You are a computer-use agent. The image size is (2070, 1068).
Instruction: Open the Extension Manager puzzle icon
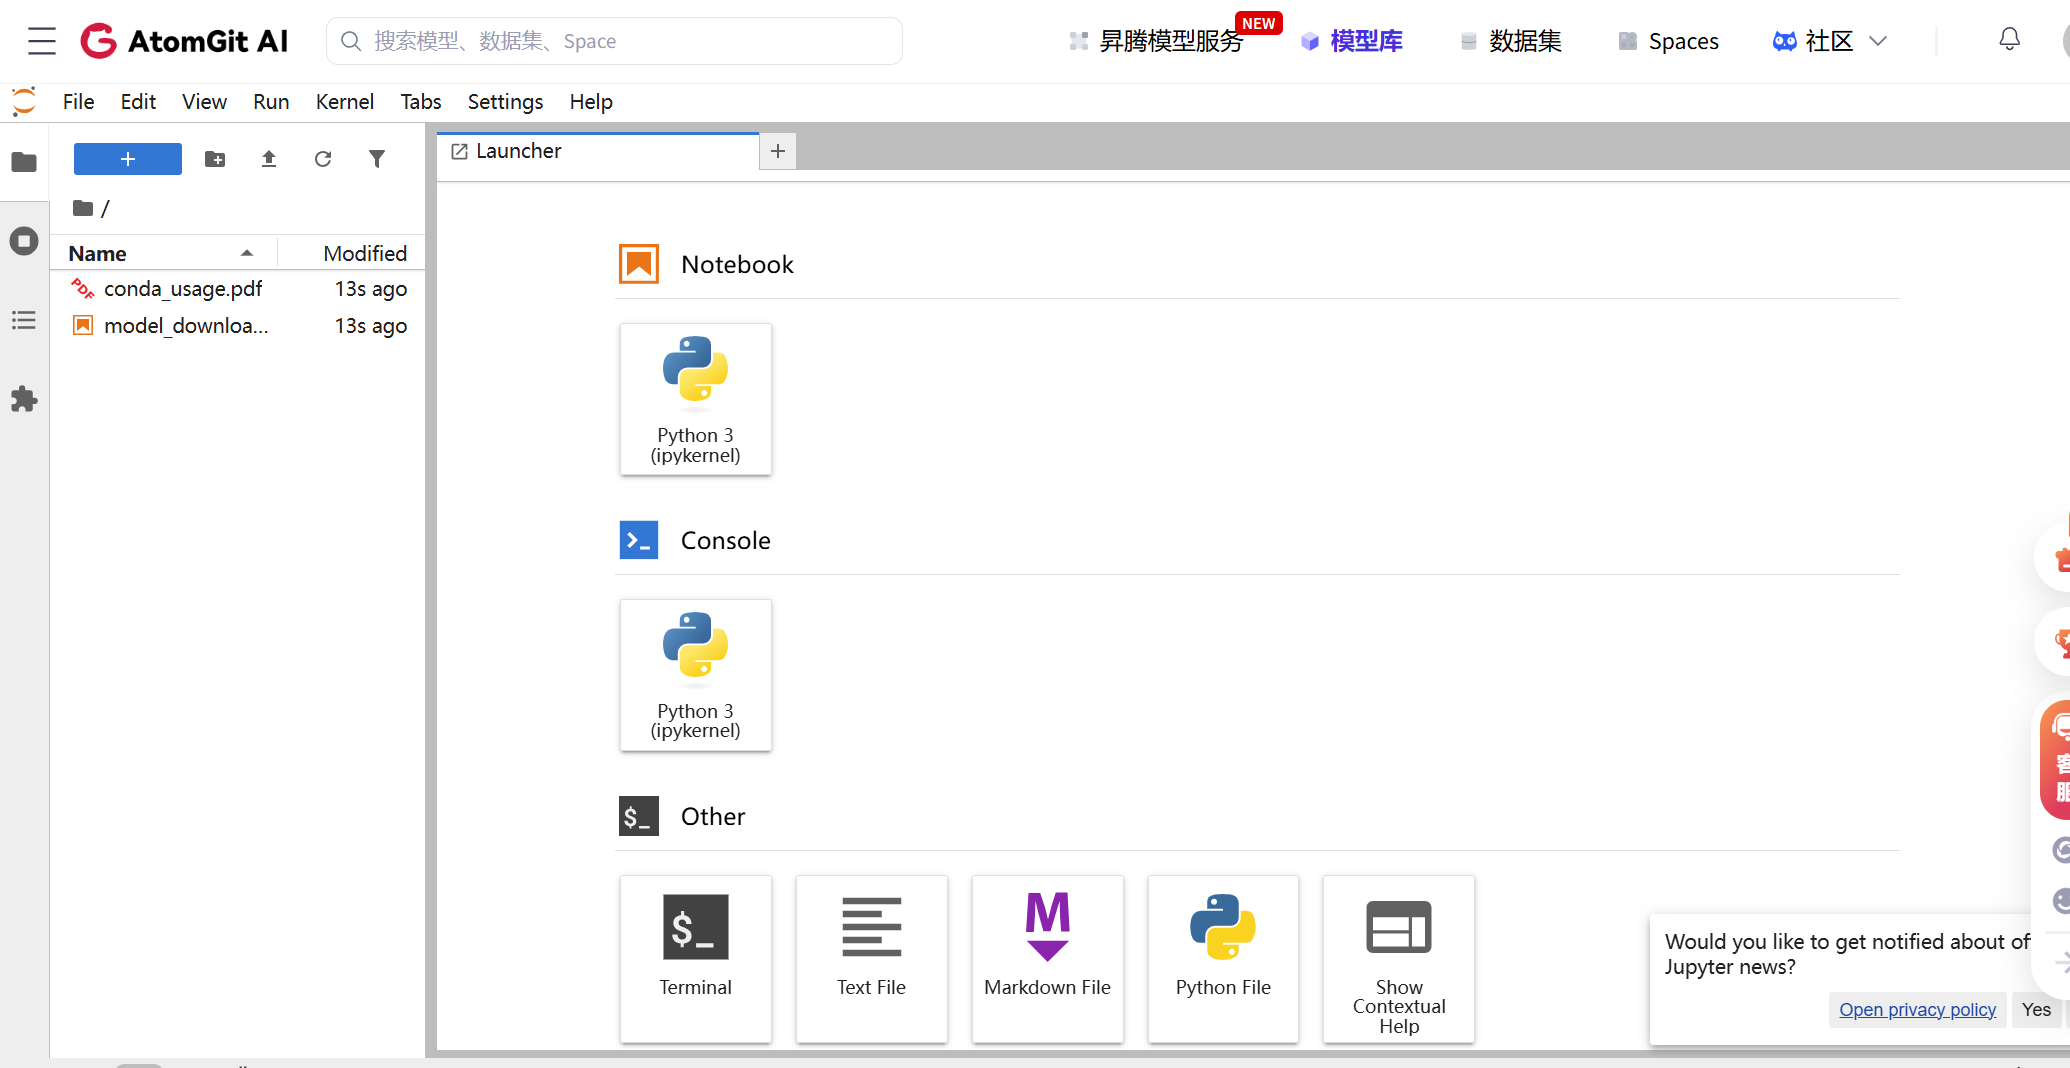24,399
